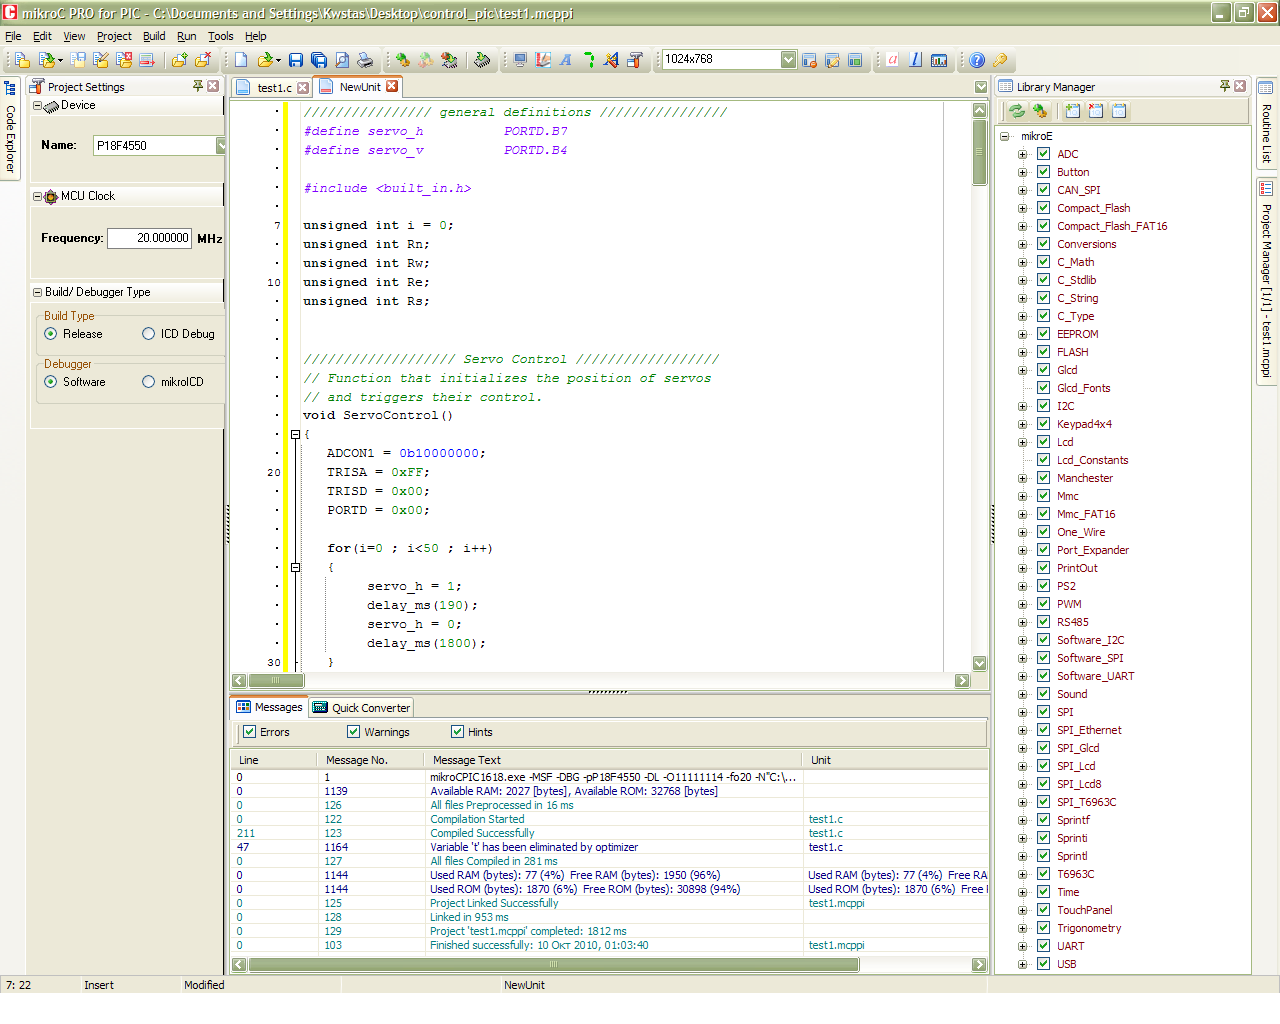1280x1024 pixels.
Task: Click the Print icon
Action: click(365, 60)
